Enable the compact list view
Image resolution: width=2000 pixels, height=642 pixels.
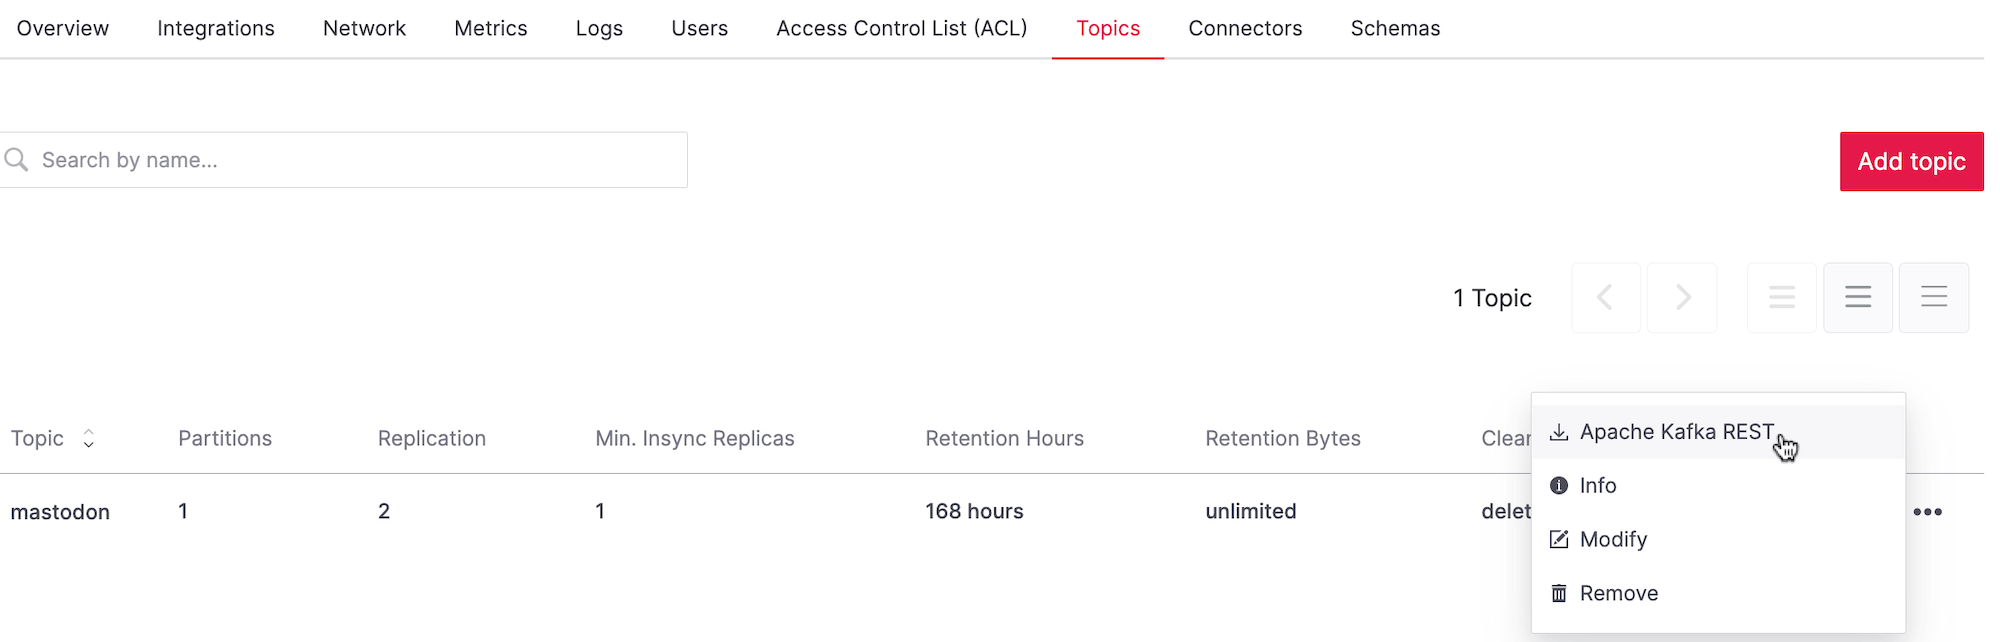point(1781,297)
